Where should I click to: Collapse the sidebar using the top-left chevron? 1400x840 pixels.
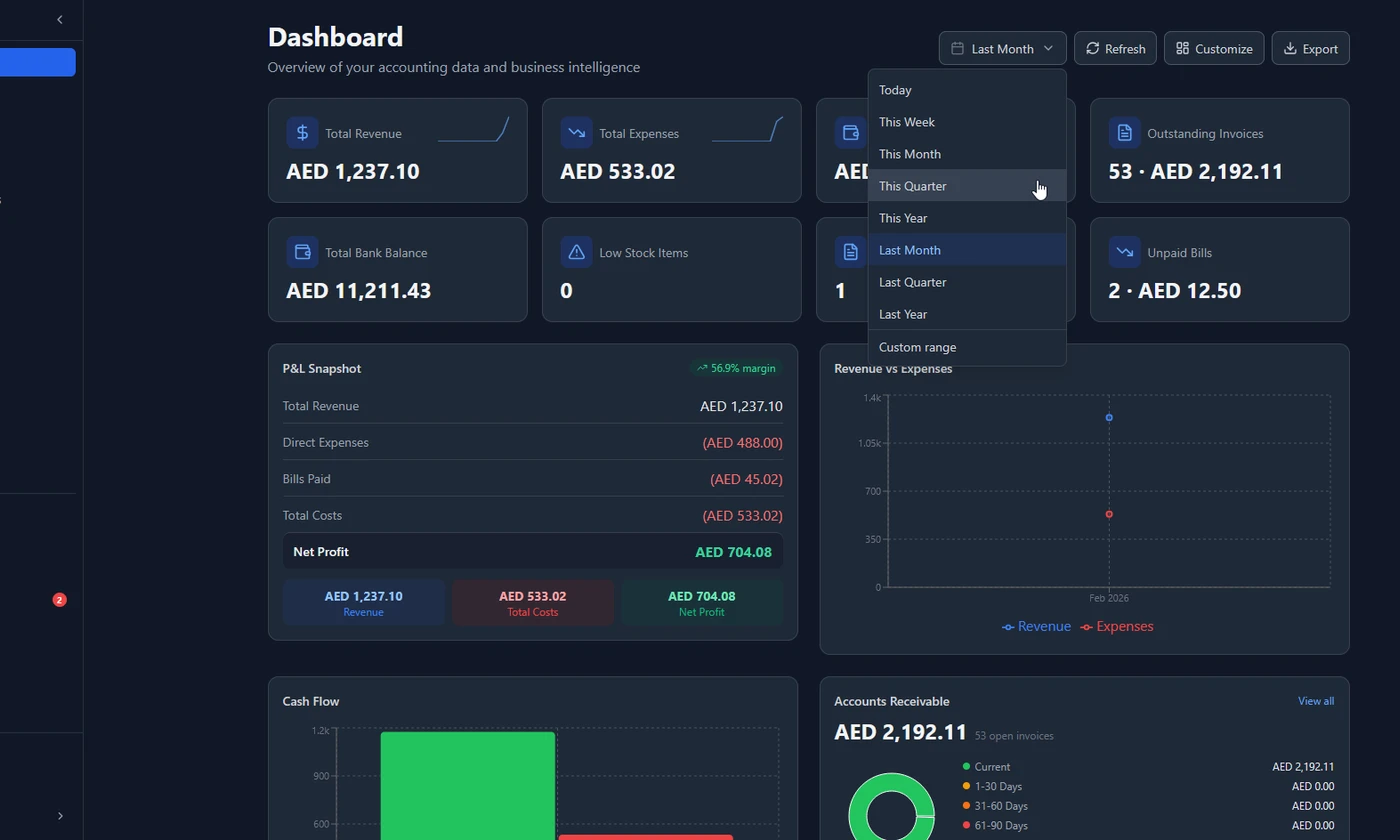coord(57,19)
